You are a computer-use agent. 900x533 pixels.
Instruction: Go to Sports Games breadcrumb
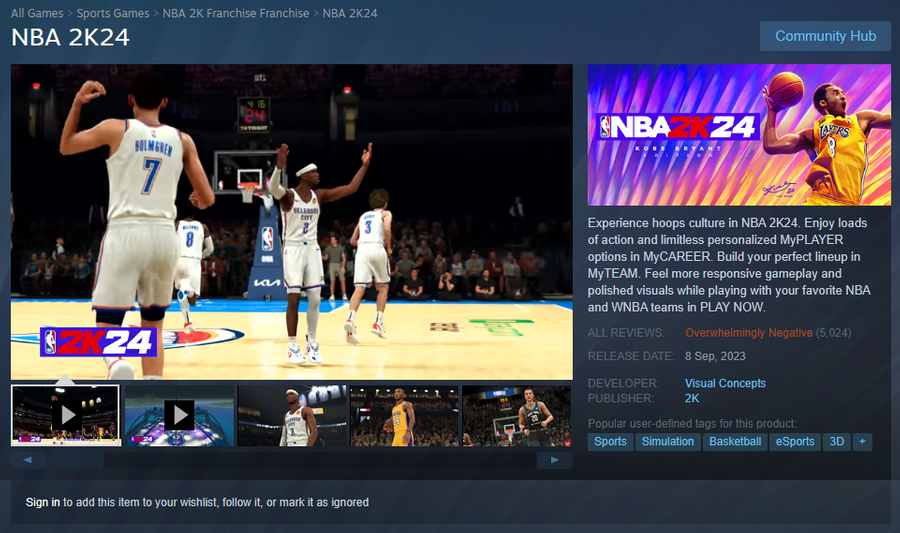click(x=113, y=13)
